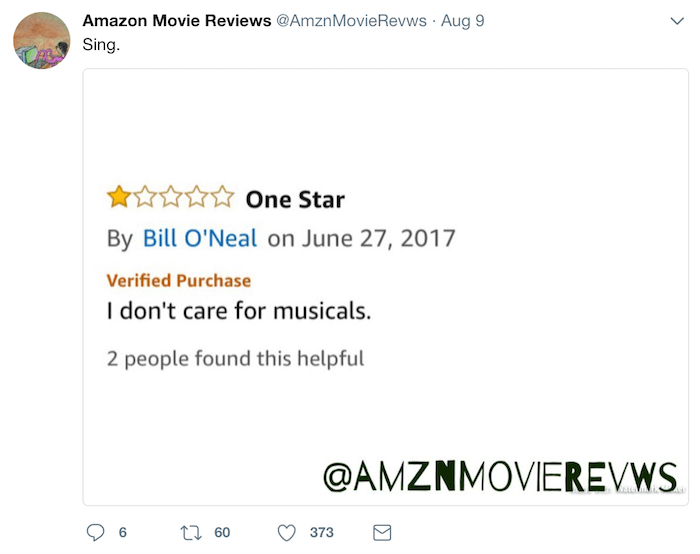Click the @AMZNMOVIEREVWS watermark text

[500, 476]
